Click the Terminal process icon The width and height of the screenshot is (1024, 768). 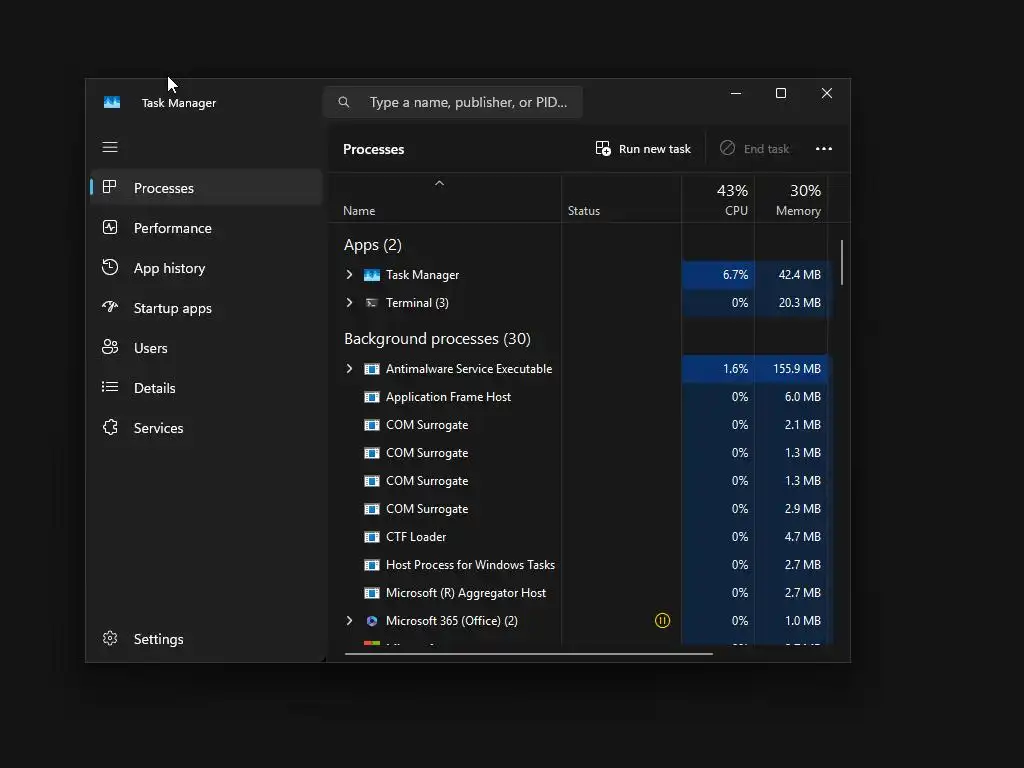[x=372, y=303]
